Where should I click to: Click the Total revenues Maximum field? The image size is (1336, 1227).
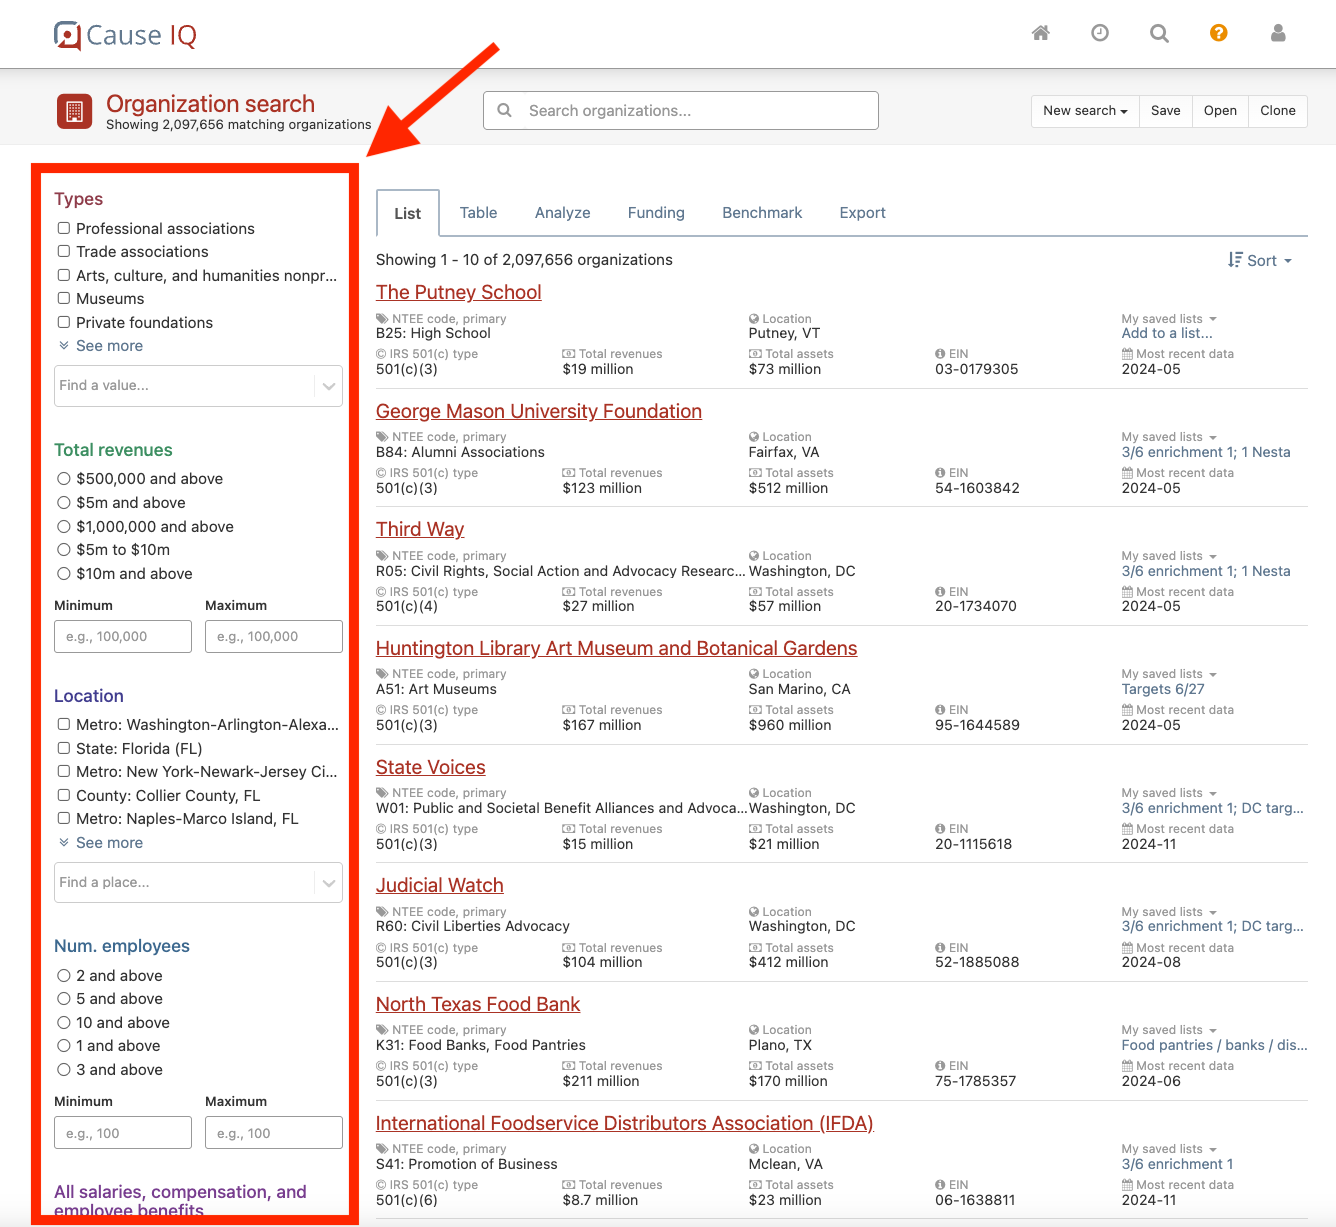[274, 637]
